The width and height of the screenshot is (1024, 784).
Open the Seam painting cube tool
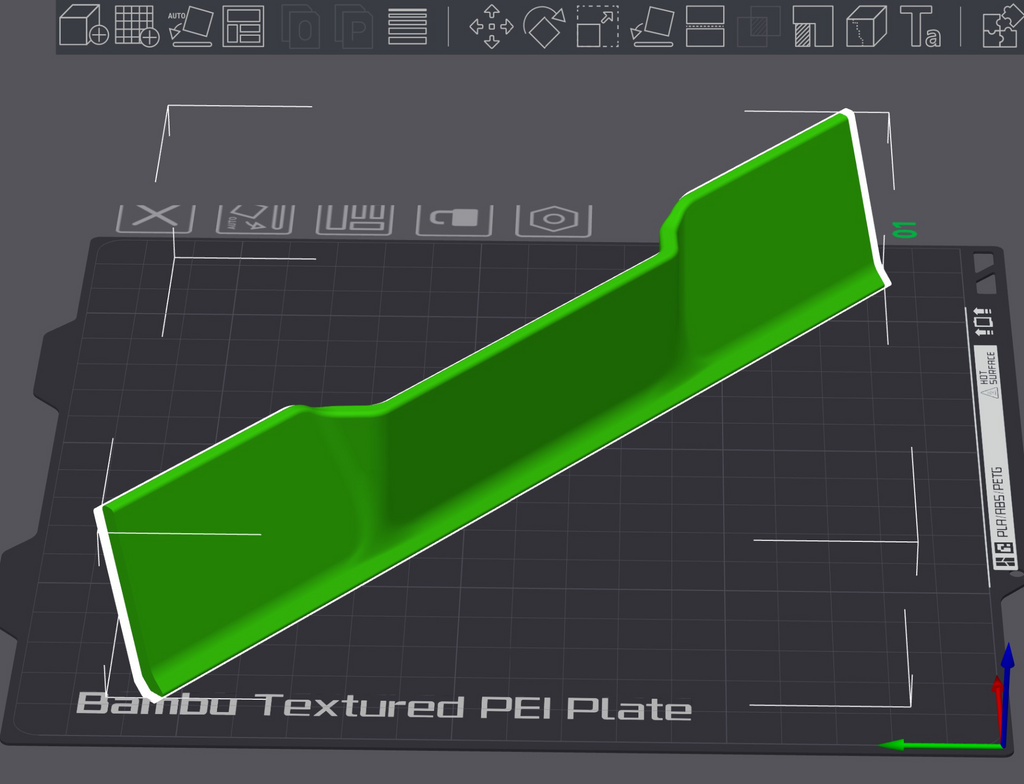click(x=867, y=26)
